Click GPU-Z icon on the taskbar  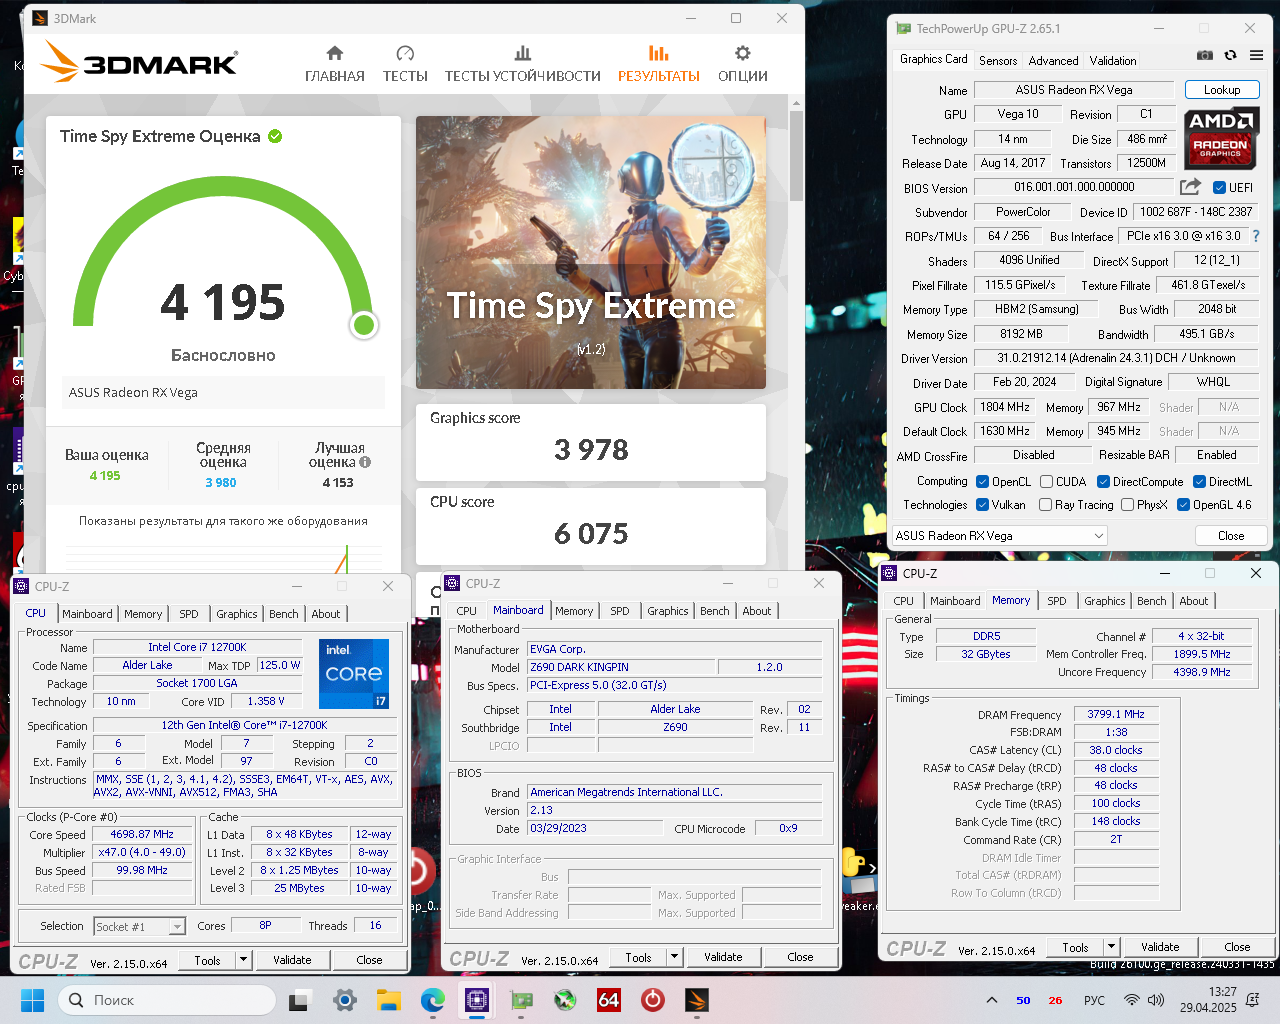pos(521,1000)
